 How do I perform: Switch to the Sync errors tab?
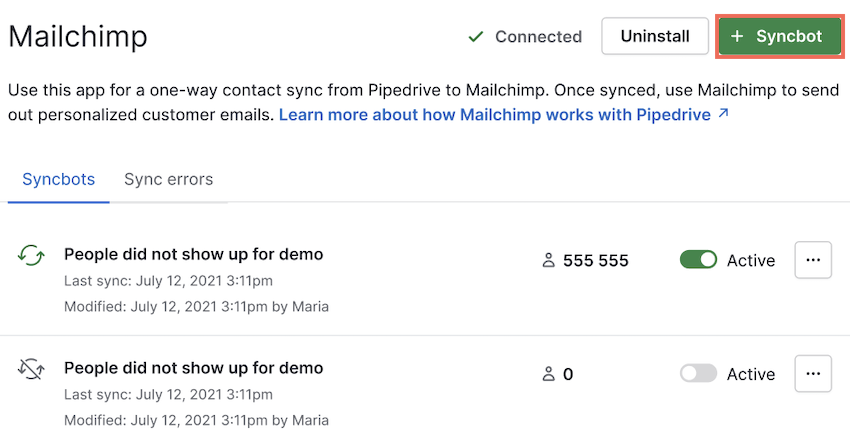coord(169,179)
